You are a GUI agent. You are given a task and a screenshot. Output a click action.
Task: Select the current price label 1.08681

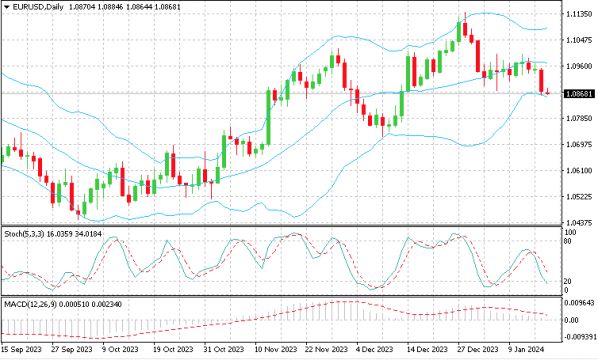(x=579, y=93)
